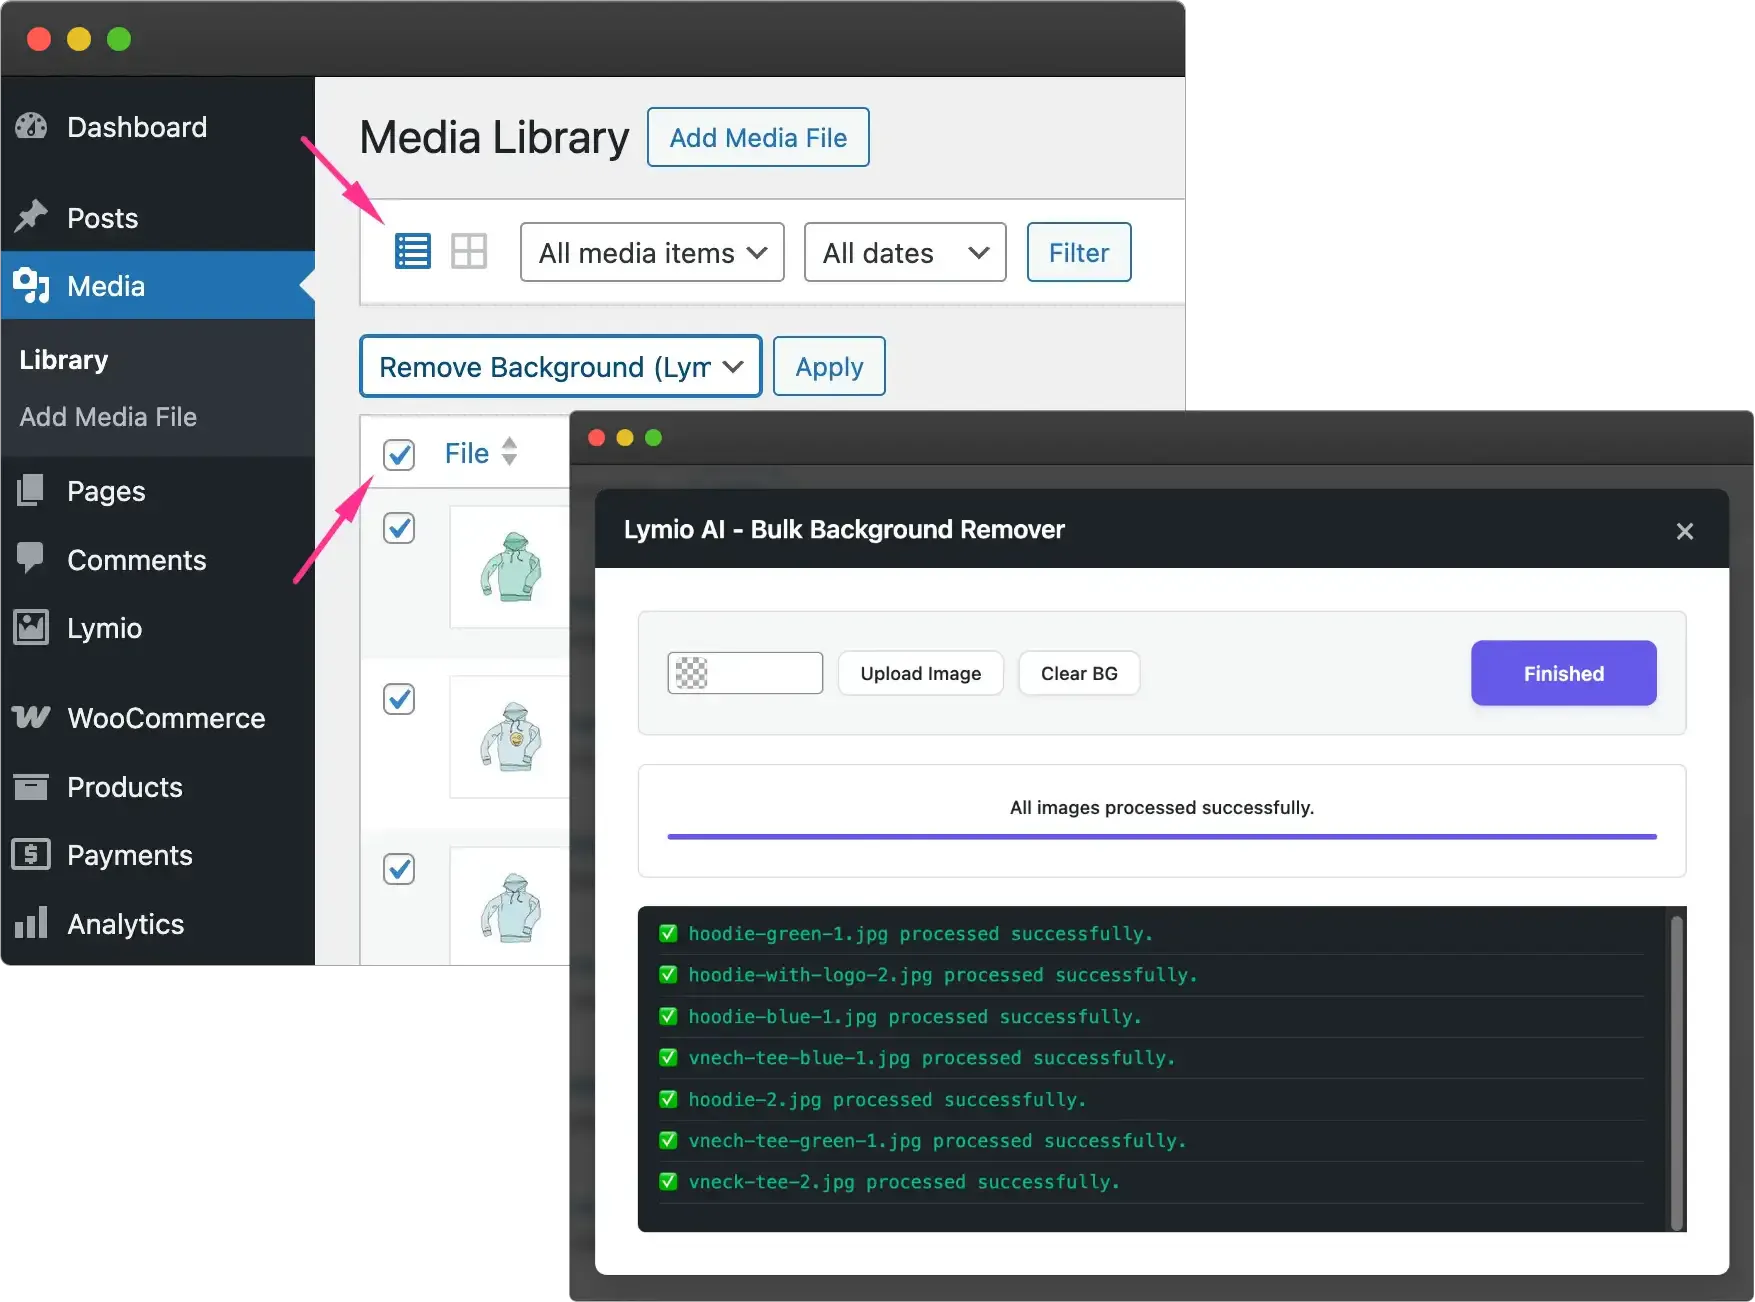Click the Media camera-note icon
Screen dimensions: 1755x1302
[31, 285]
